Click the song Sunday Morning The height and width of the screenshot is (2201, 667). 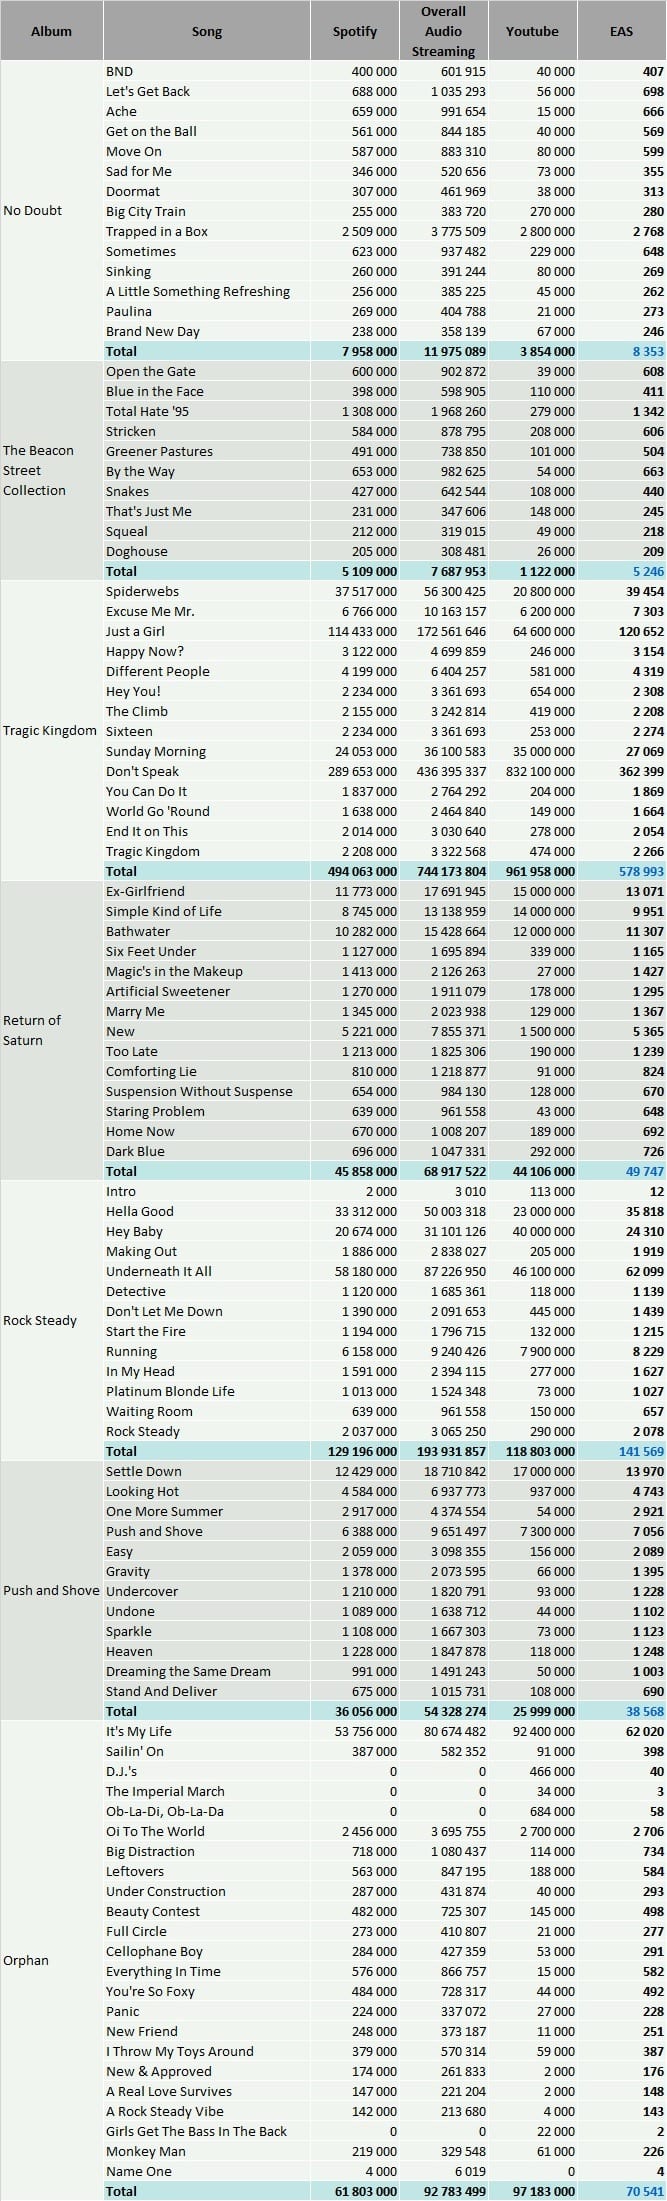(x=156, y=751)
